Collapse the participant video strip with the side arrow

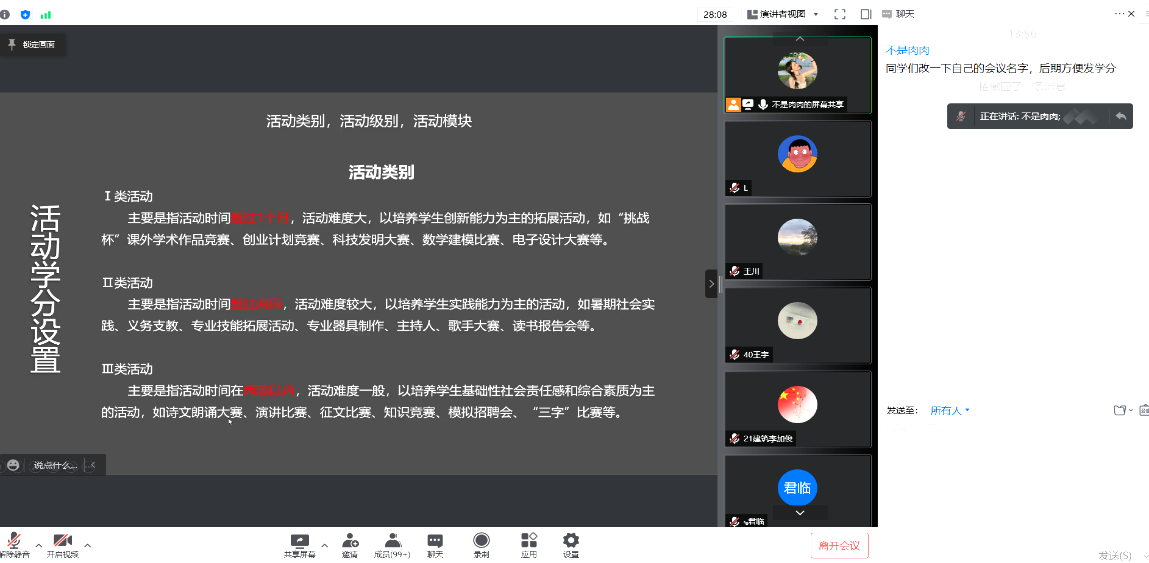point(711,284)
